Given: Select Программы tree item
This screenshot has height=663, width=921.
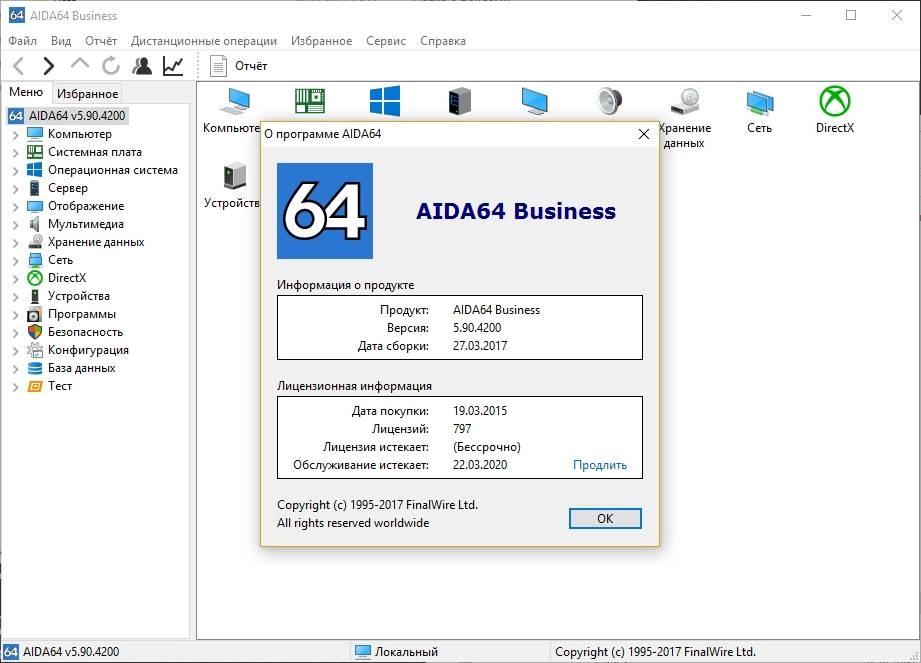Looking at the screenshot, I should pos(82,314).
